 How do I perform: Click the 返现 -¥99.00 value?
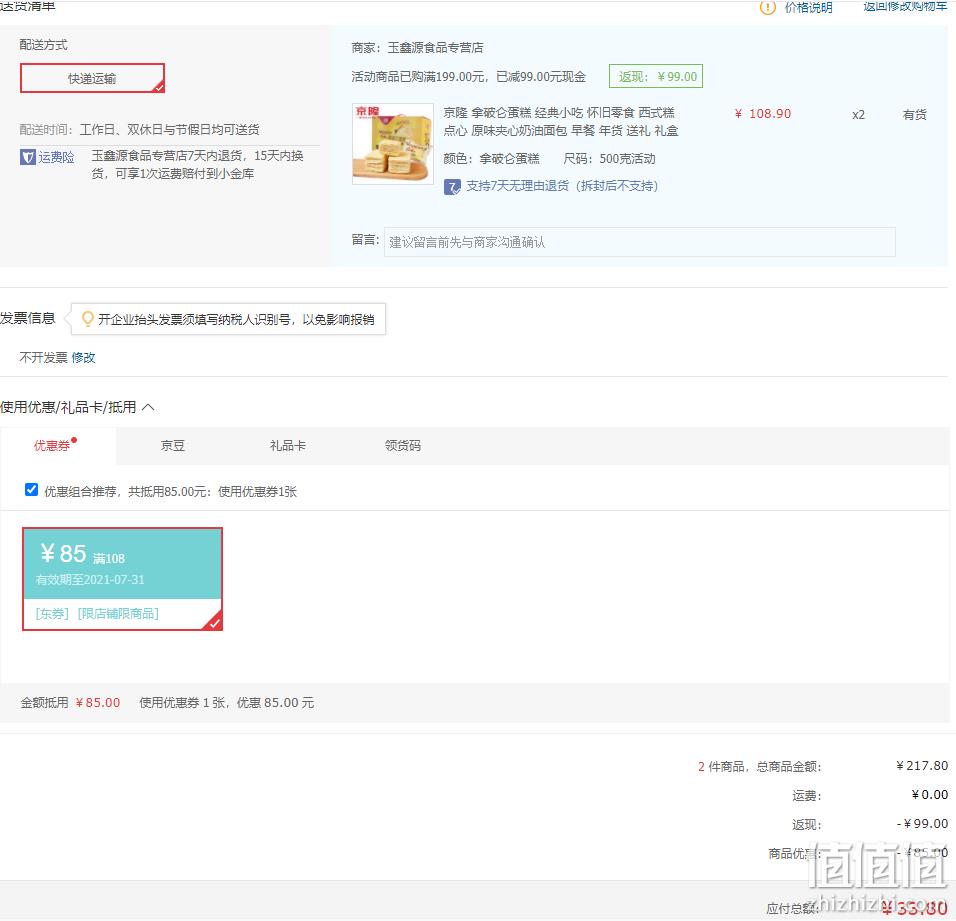[922, 824]
